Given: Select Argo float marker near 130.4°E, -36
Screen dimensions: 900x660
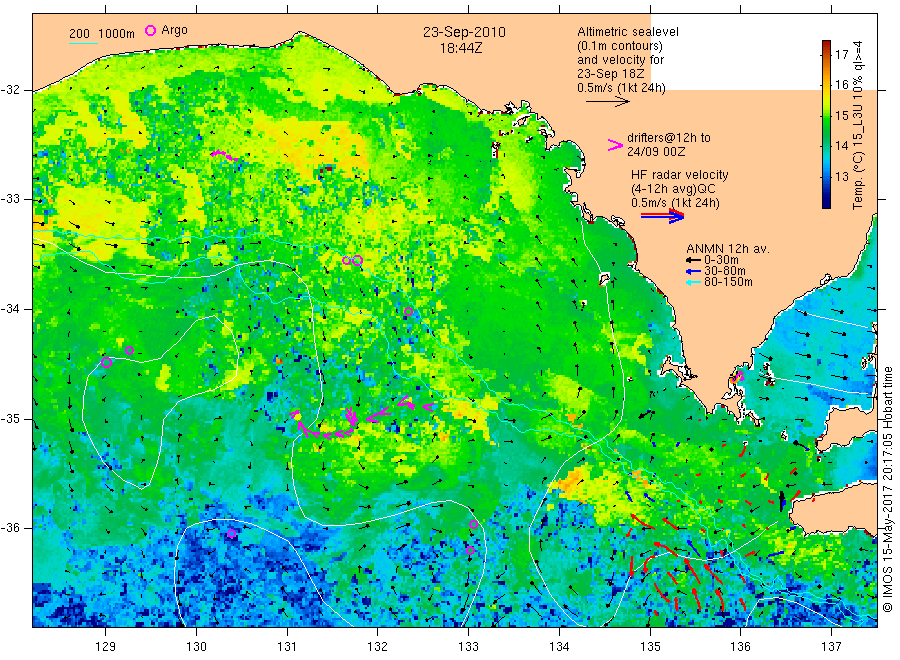Looking at the screenshot, I should tap(231, 534).
